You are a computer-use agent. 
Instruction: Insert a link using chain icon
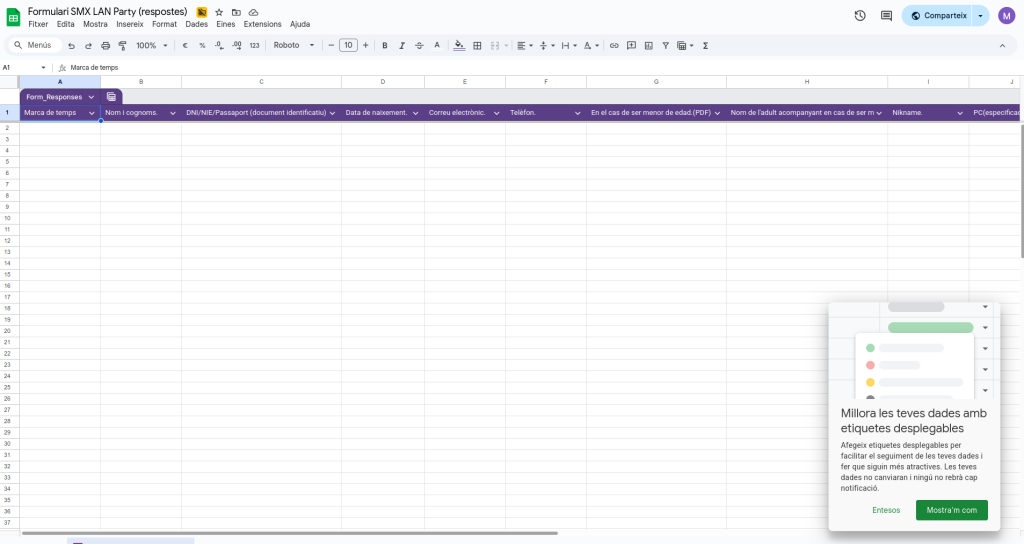614,45
